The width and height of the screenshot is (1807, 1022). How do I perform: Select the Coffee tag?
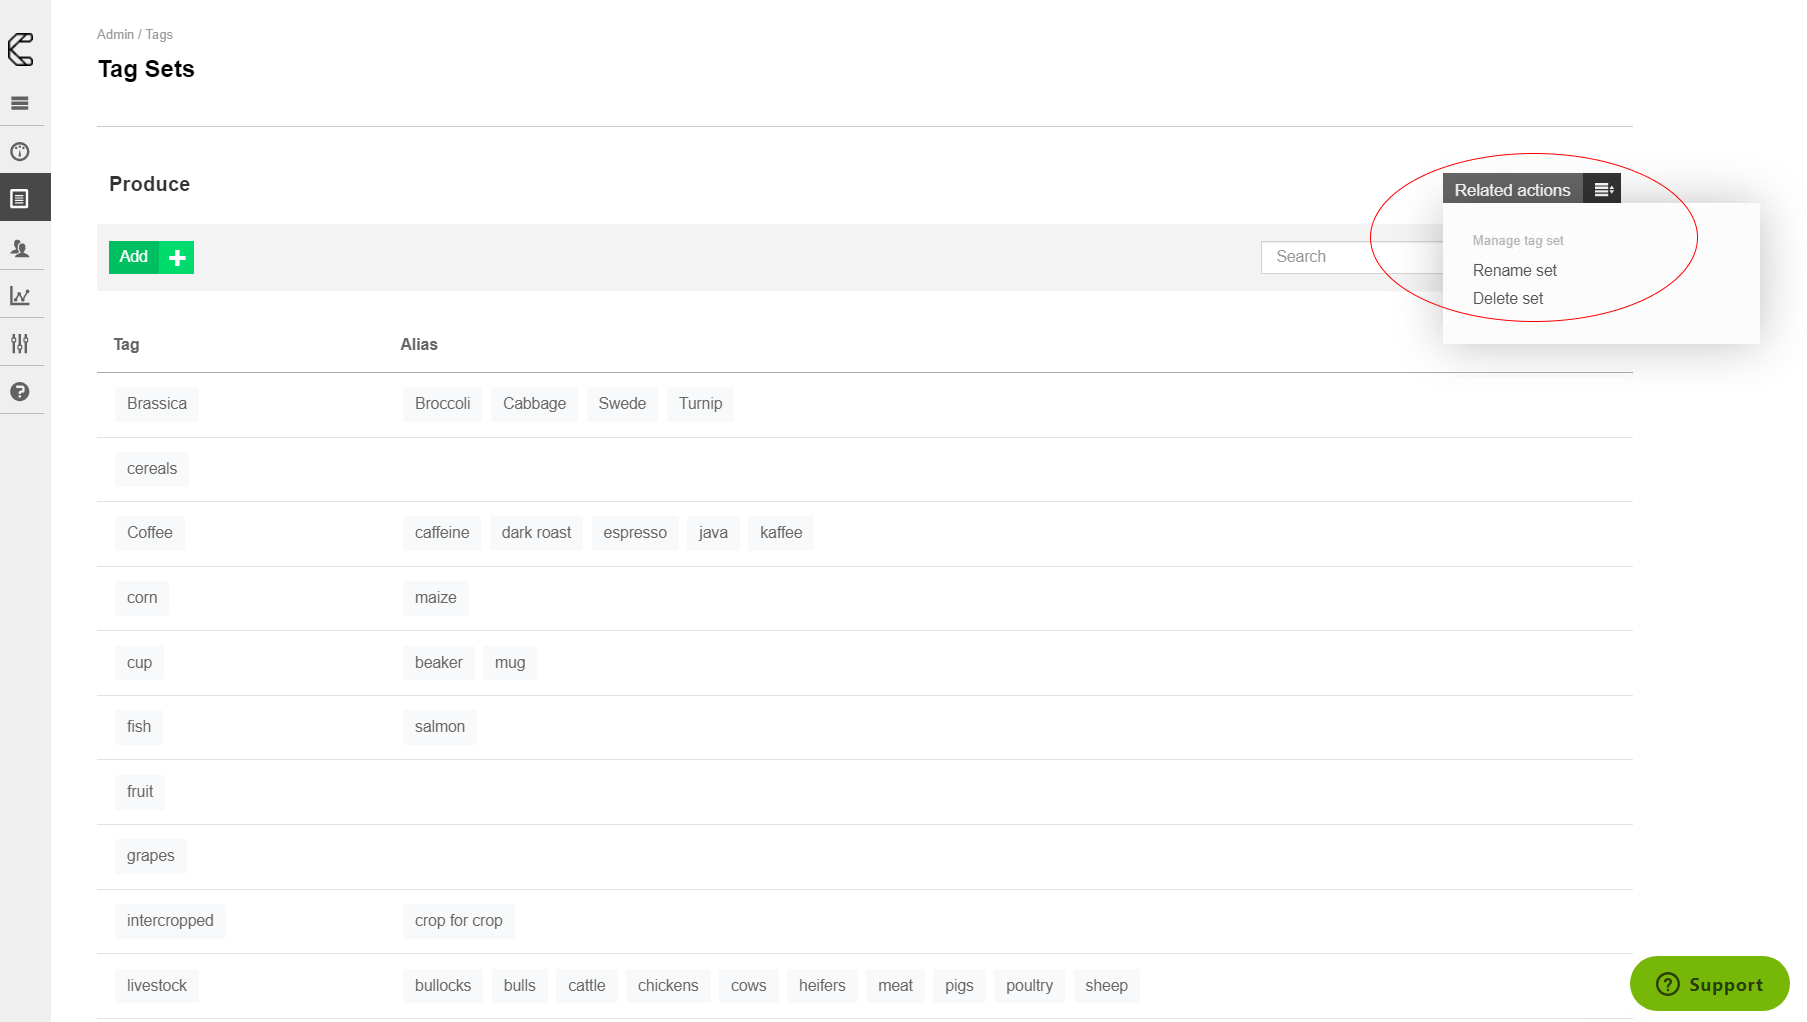pos(150,533)
